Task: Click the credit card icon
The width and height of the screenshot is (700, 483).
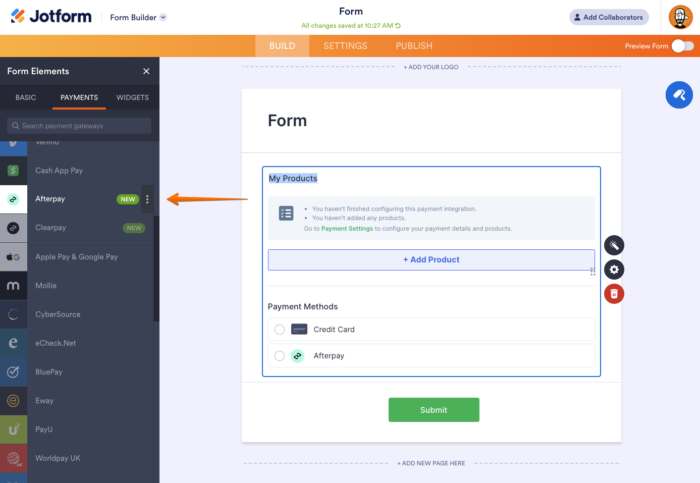Action: point(299,329)
